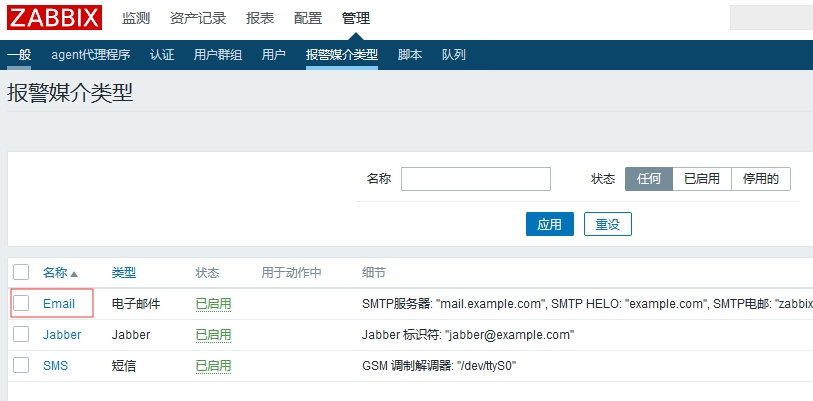The image size is (813, 401).
Task: Open the Email media type link
Action: click(59, 303)
